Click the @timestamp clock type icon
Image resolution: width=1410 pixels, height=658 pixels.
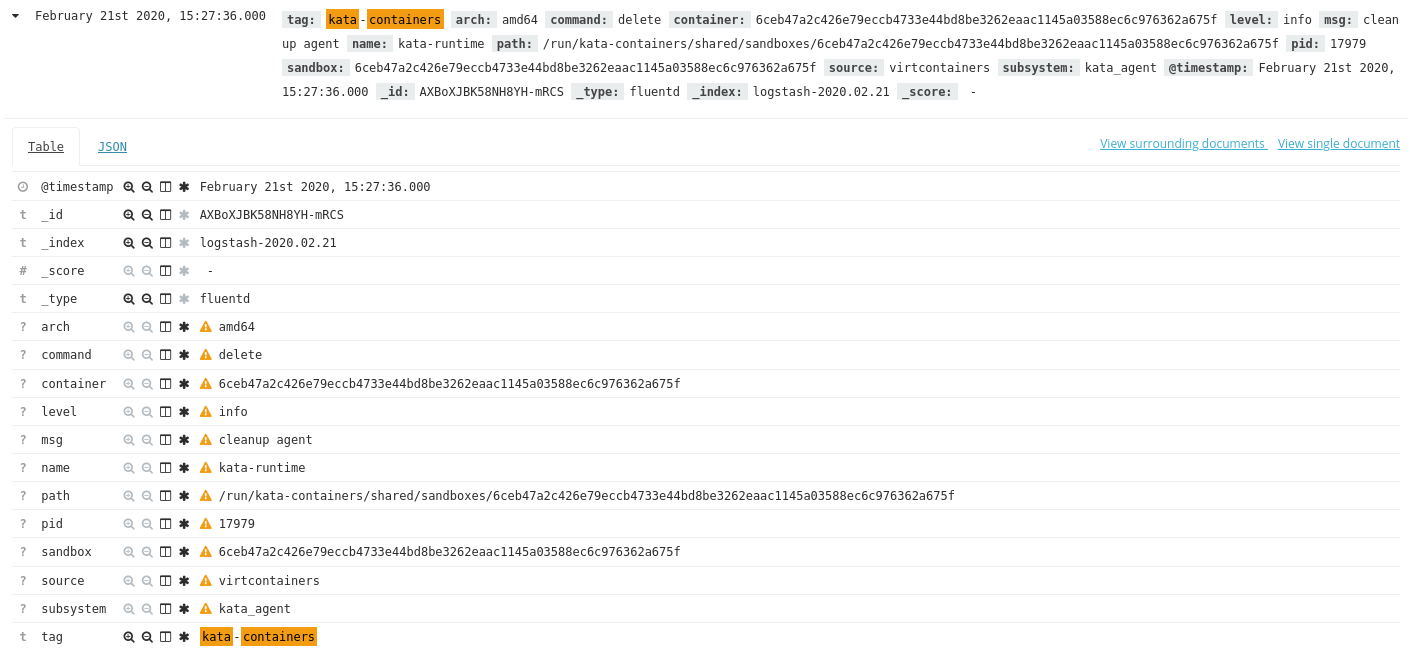pos(23,187)
